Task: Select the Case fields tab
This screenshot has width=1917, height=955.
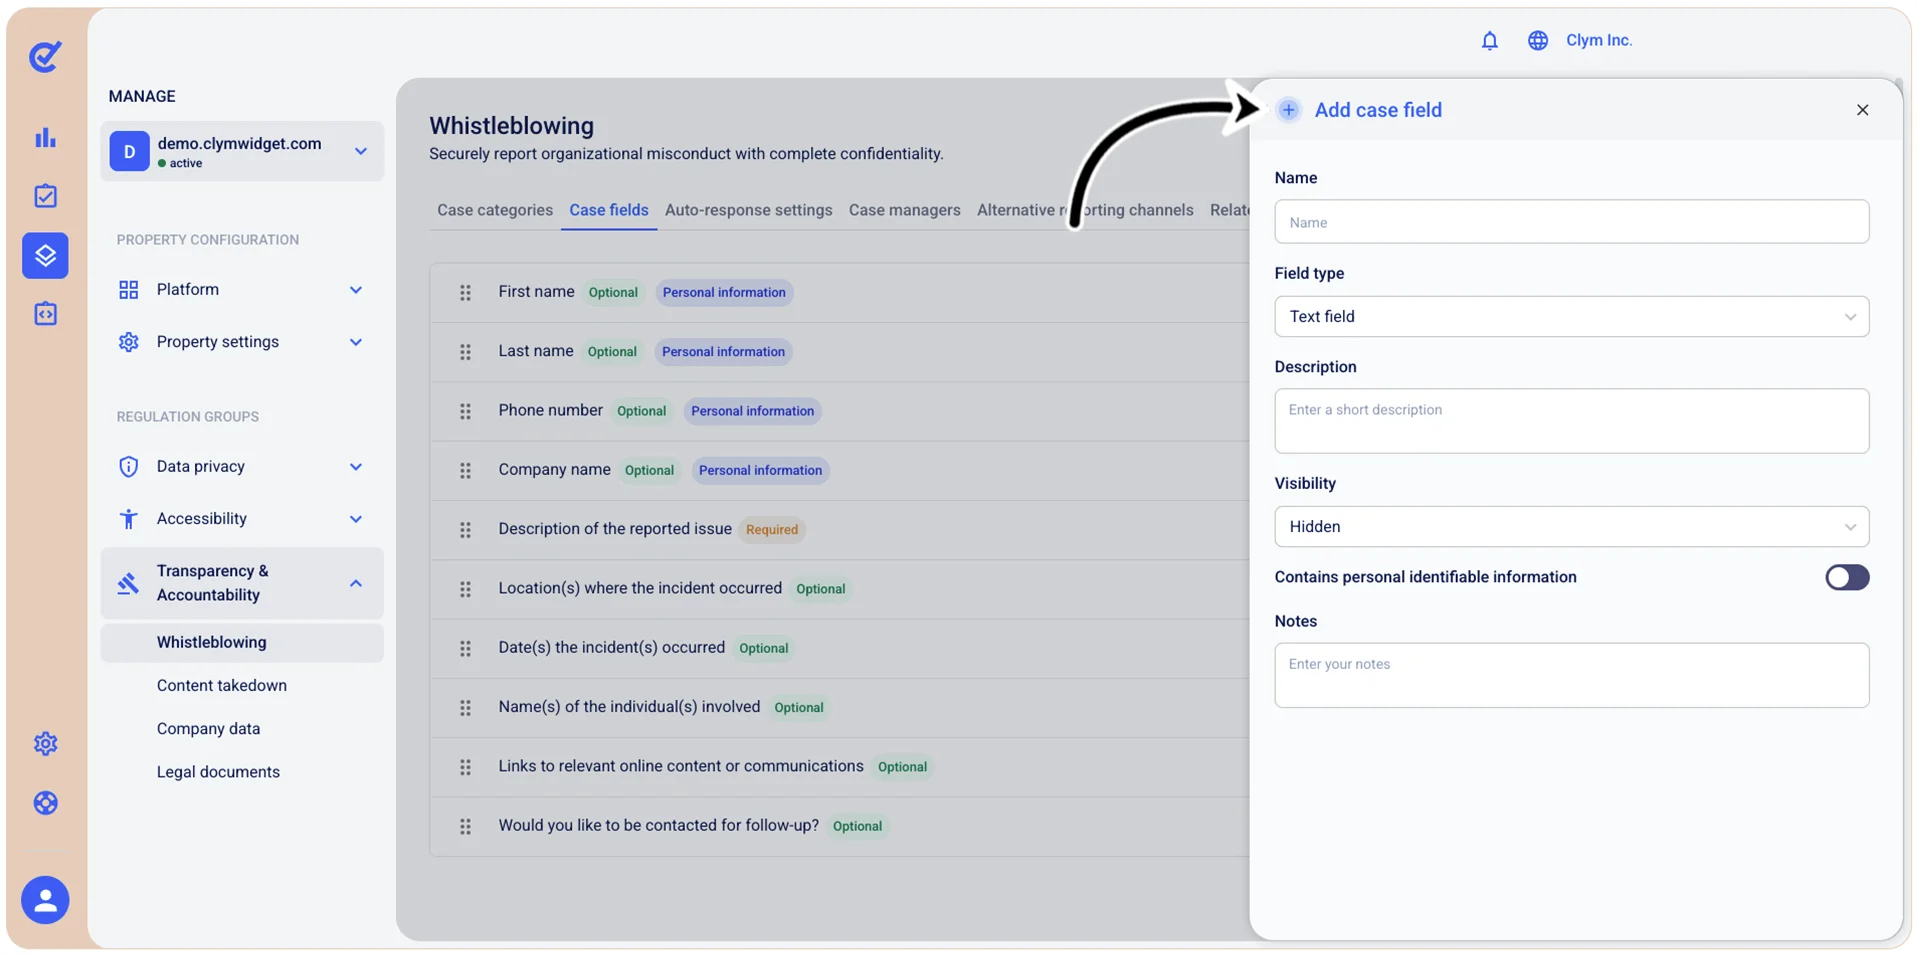Action: [x=608, y=210]
